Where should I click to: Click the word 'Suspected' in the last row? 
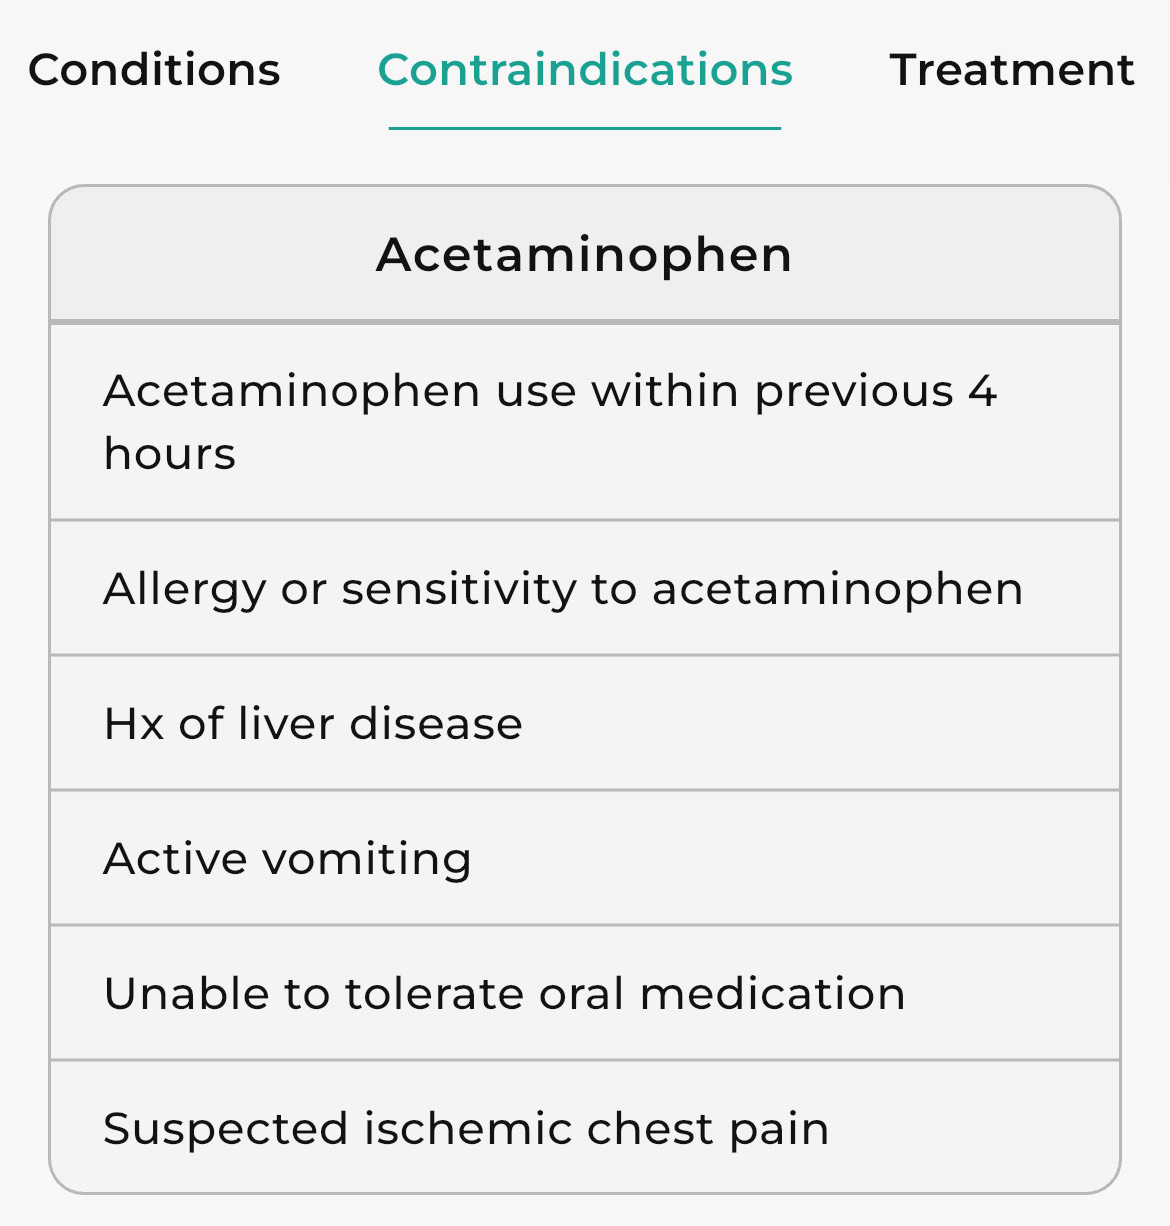point(226,1128)
